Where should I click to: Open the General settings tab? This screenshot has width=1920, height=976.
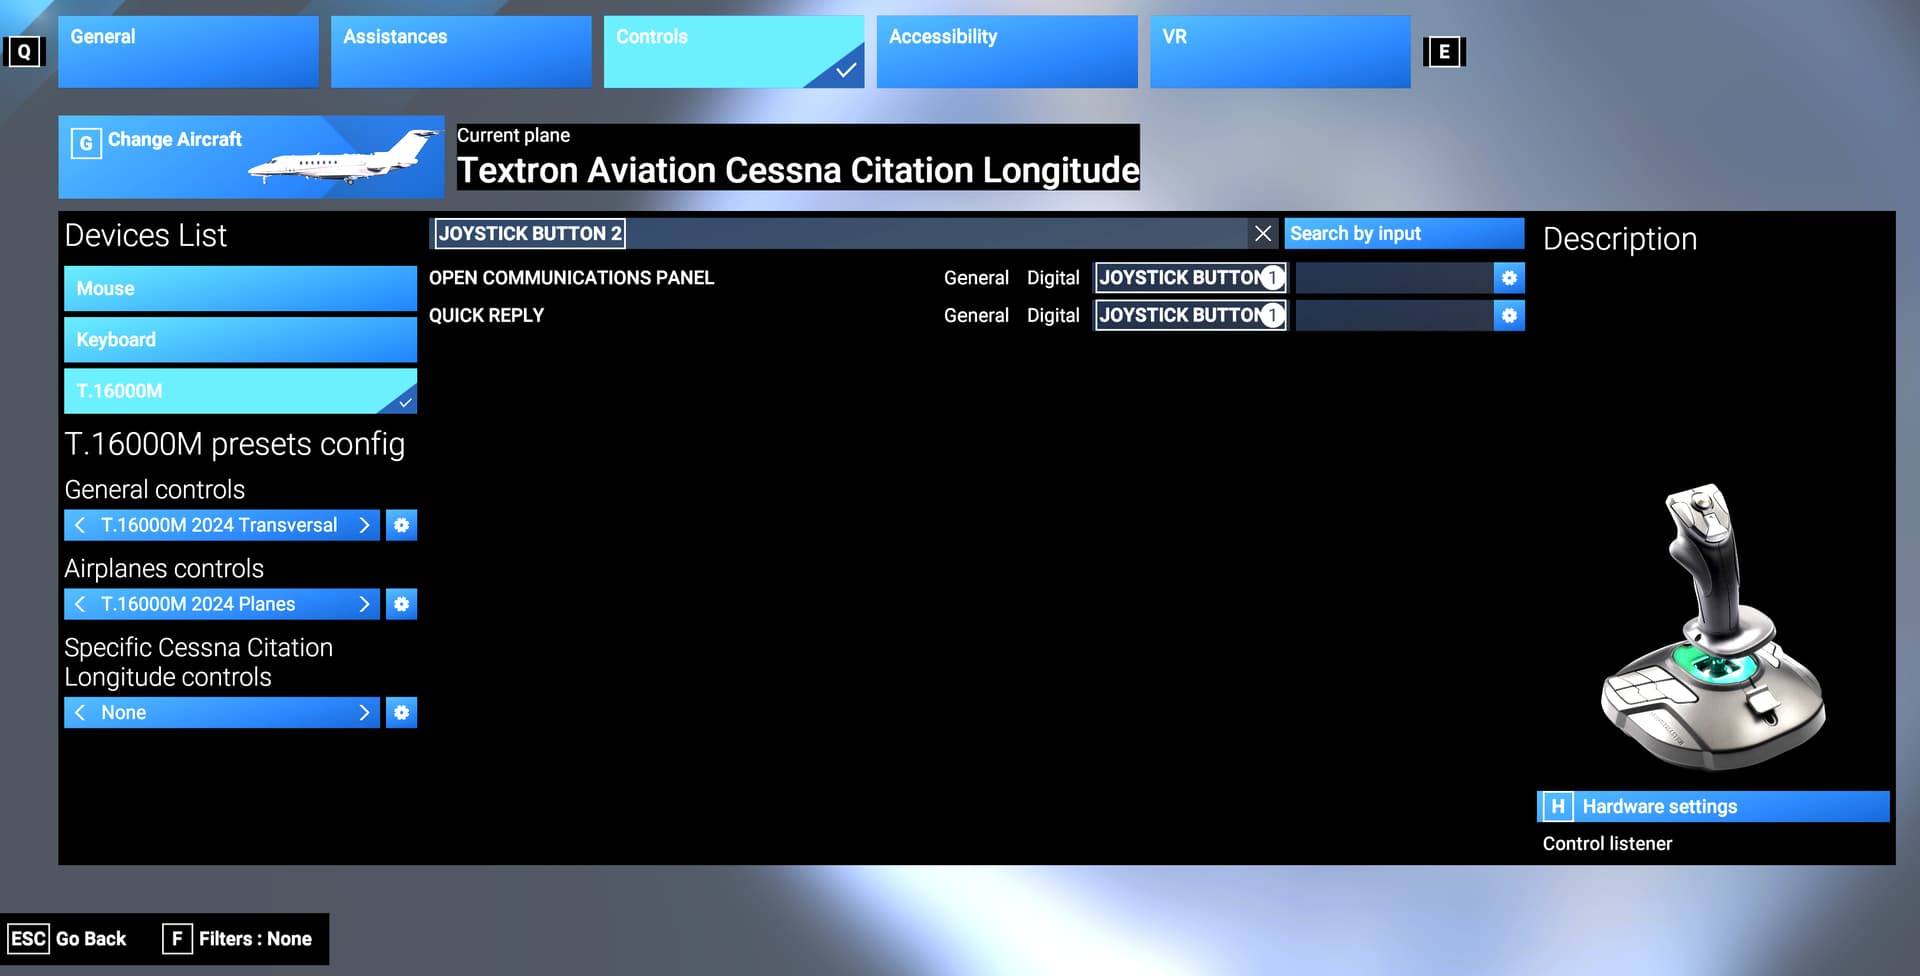click(188, 51)
